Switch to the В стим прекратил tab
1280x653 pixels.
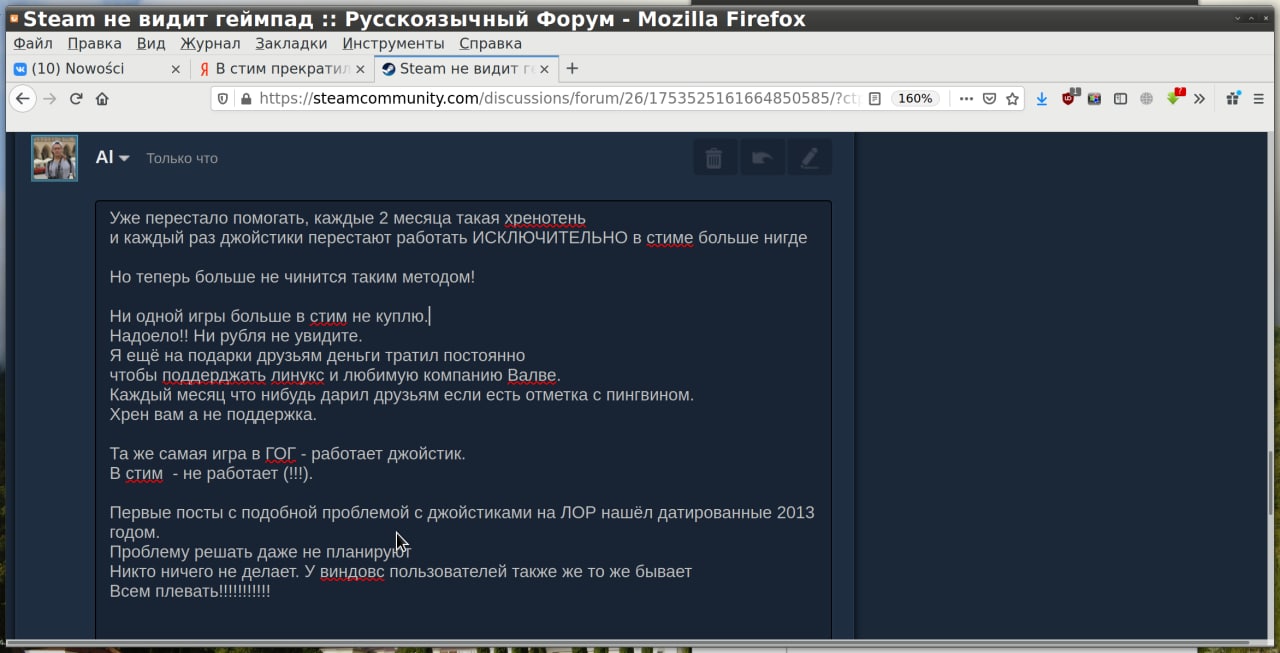[x=281, y=68]
